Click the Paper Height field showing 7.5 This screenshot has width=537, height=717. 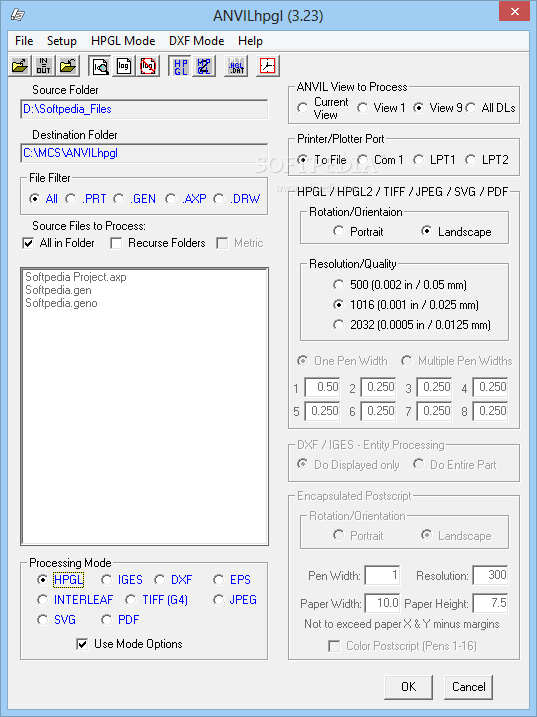490,603
